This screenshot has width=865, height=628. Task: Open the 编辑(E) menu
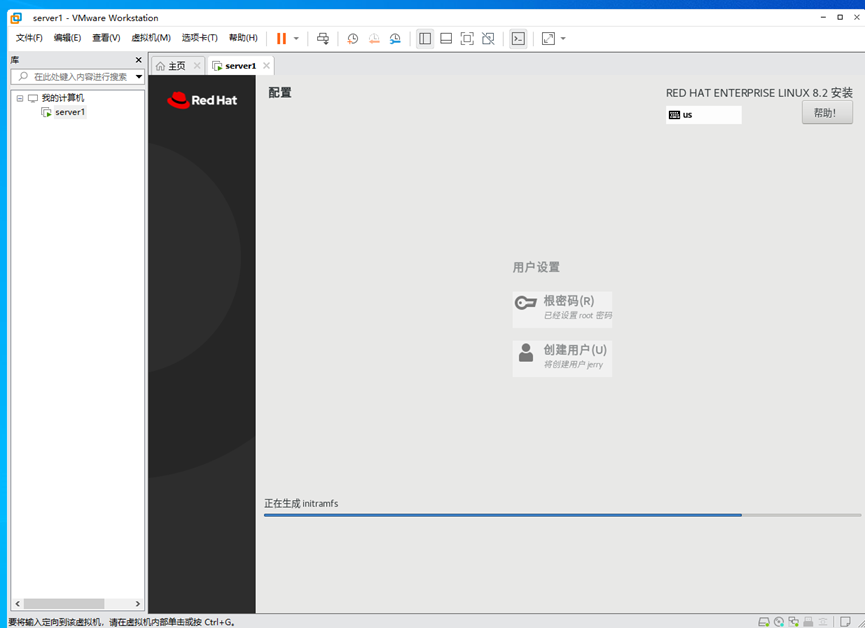(x=67, y=38)
